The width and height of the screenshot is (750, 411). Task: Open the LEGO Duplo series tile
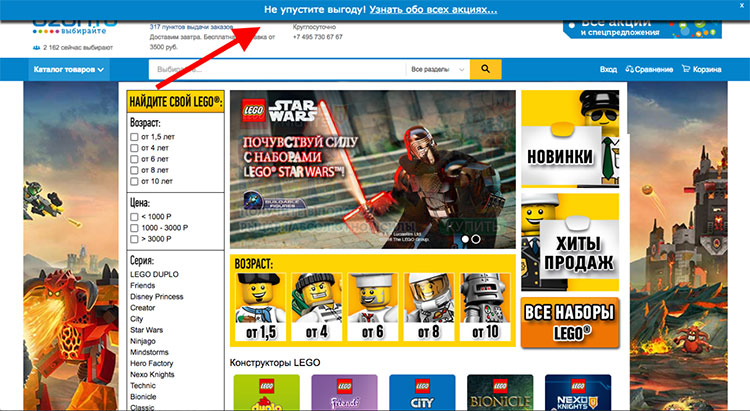click(267, 392)
